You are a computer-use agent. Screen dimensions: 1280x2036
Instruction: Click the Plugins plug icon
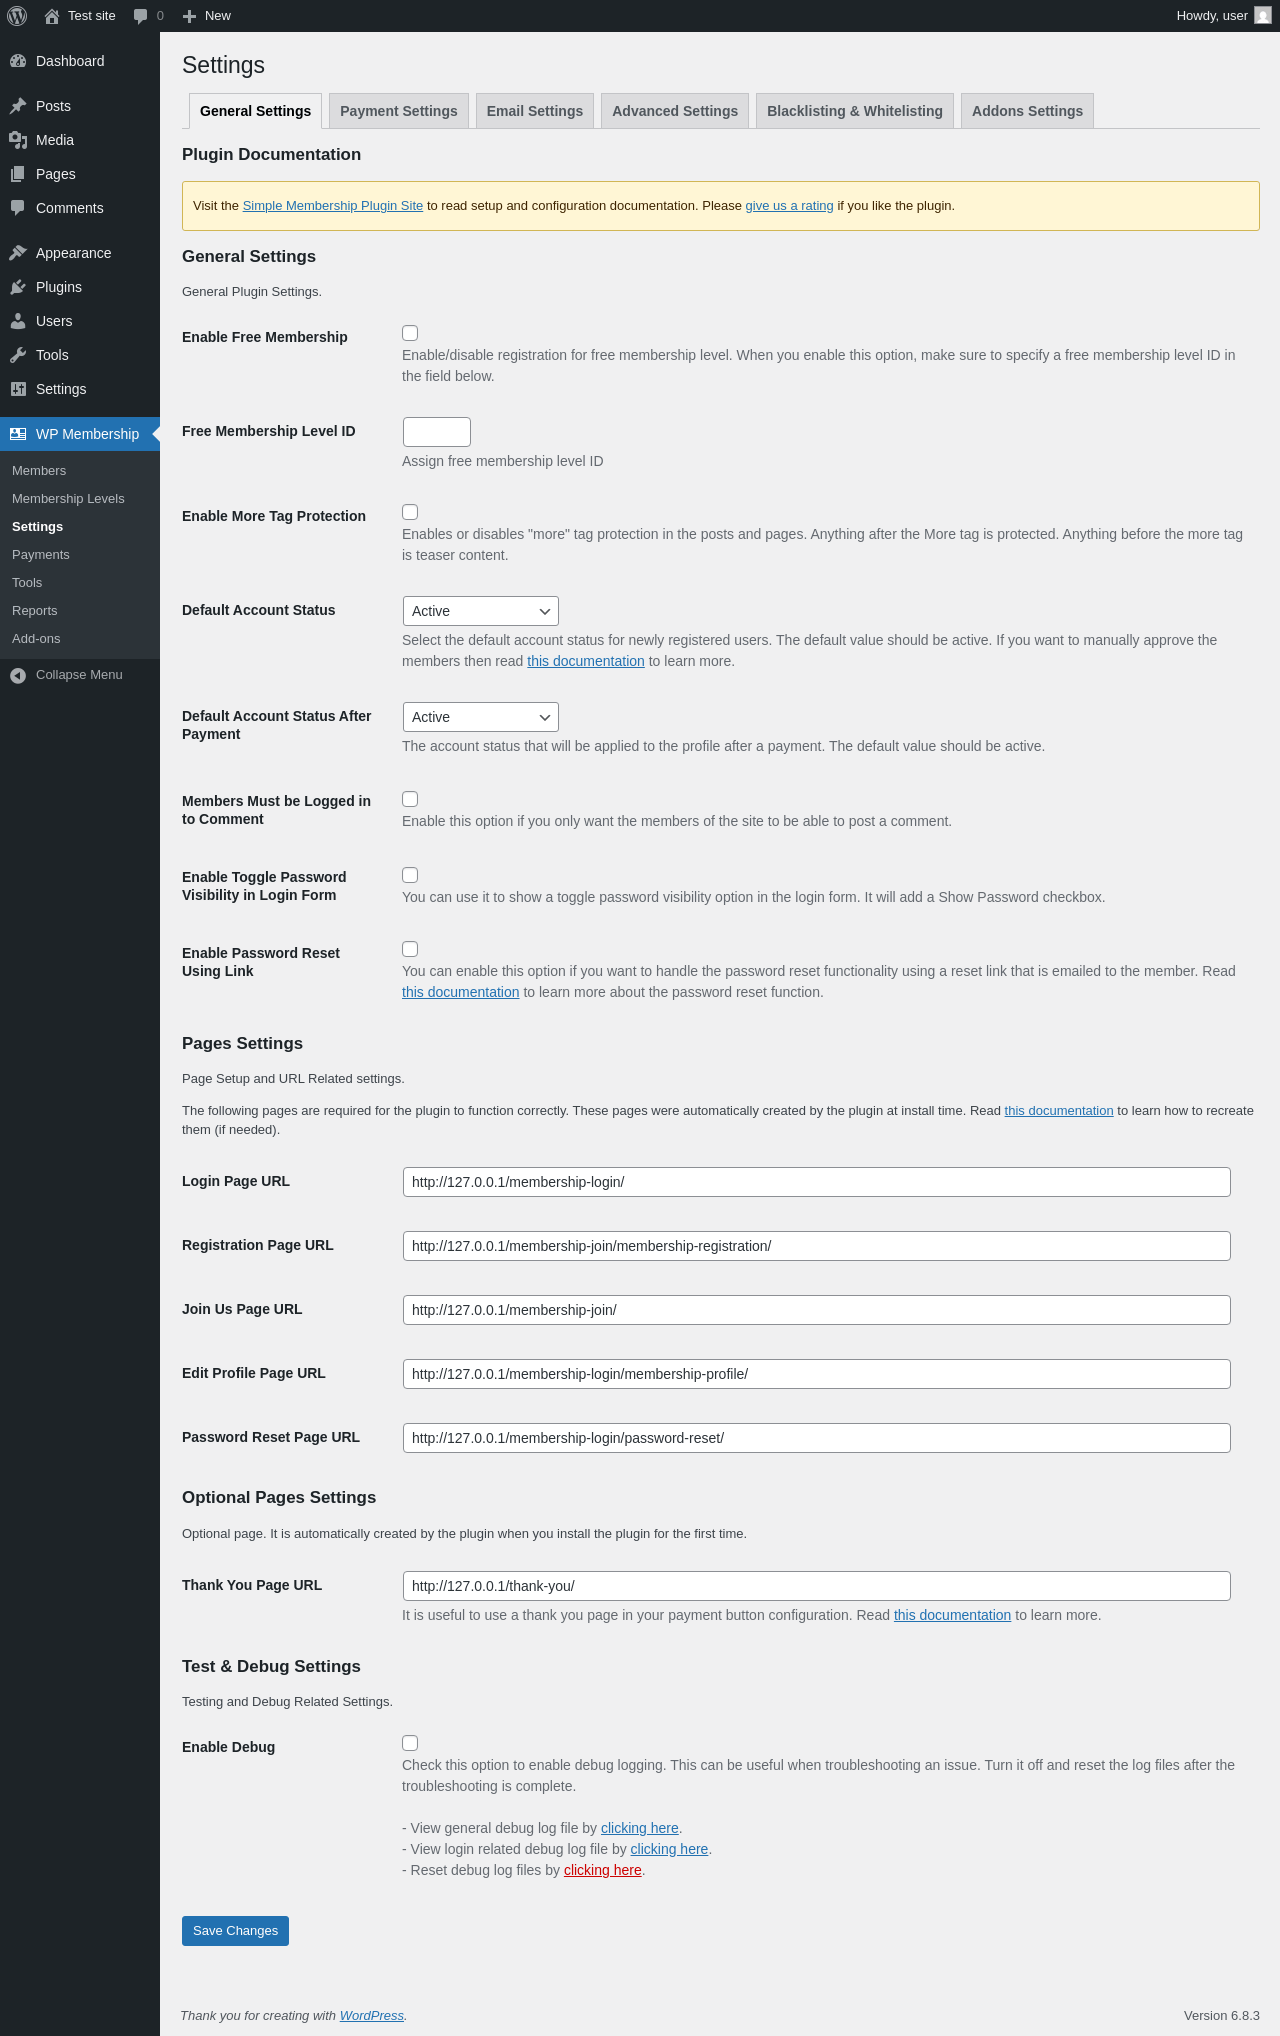point(18,287)
